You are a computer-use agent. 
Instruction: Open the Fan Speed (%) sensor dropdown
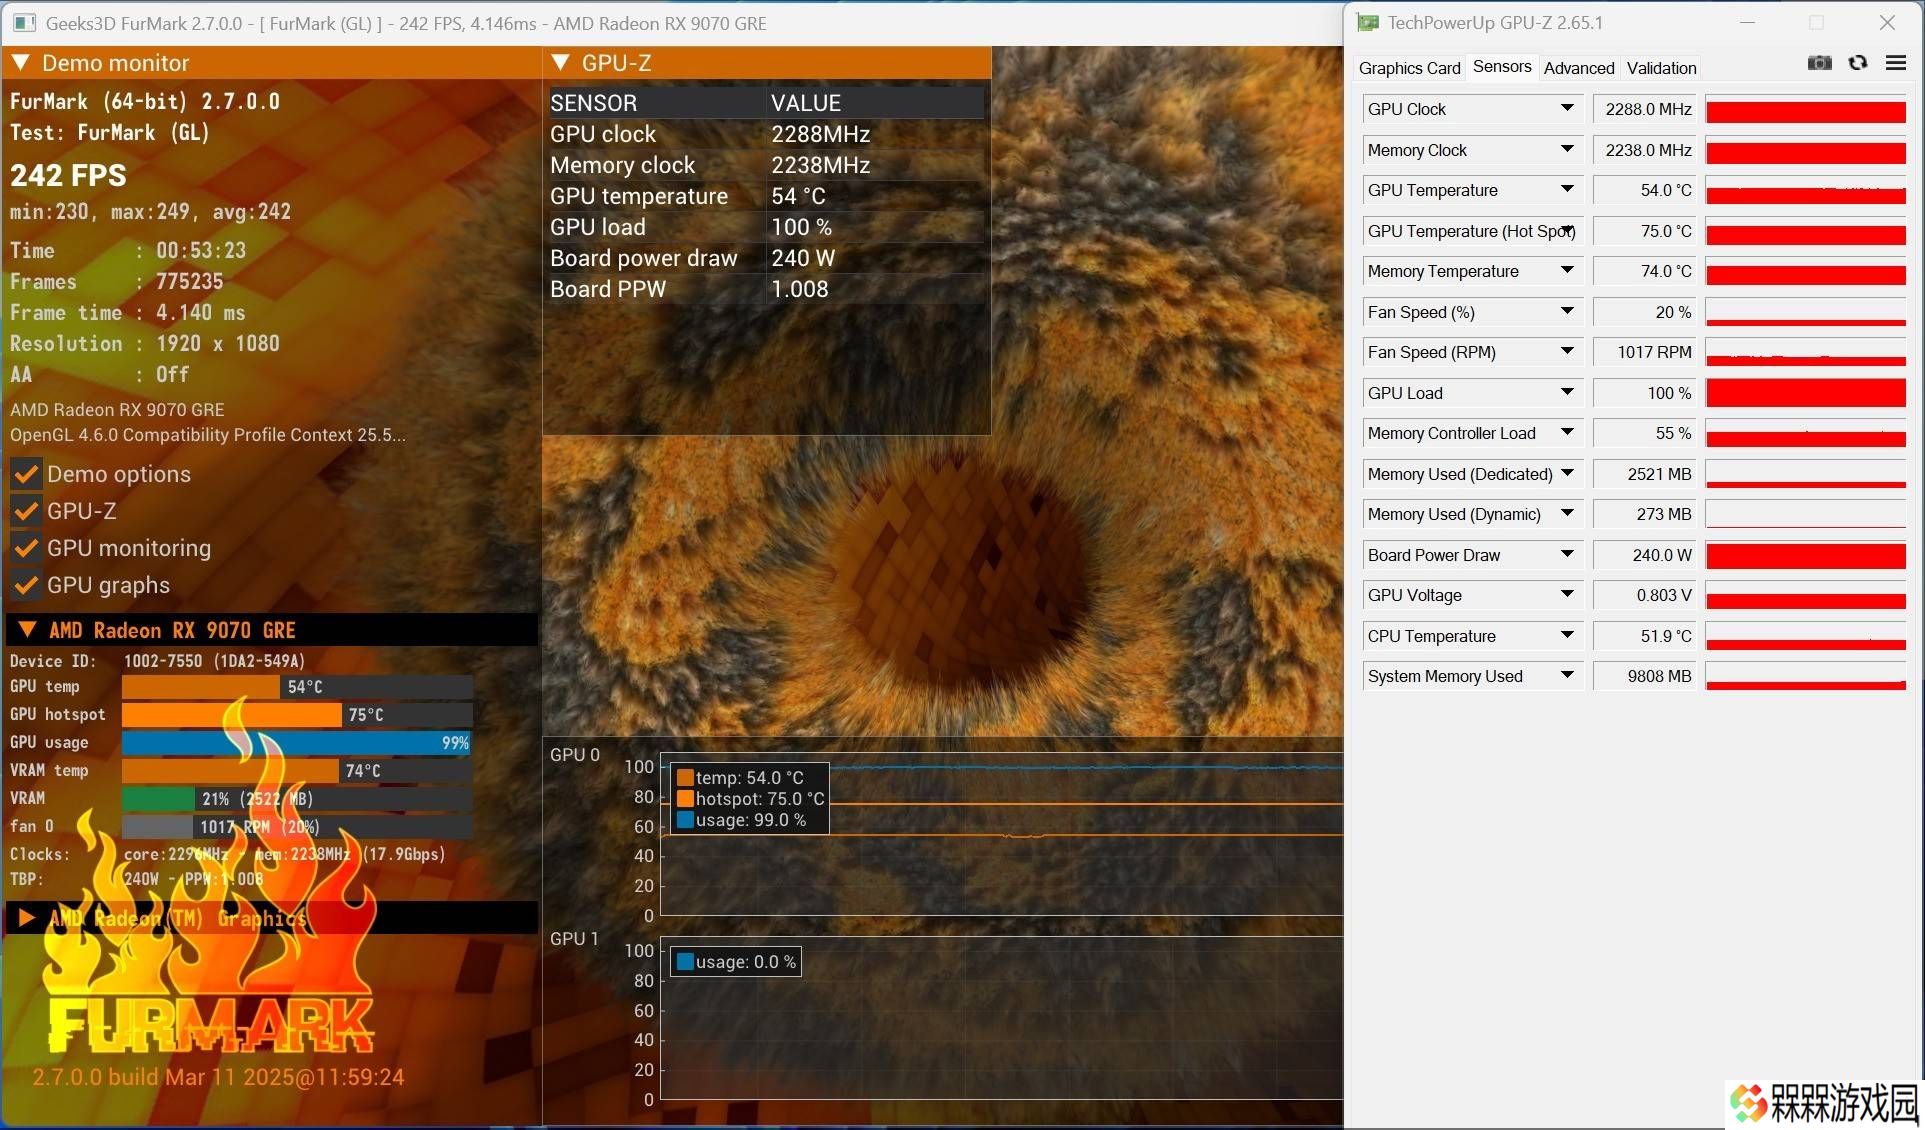tap(1567, 312)
